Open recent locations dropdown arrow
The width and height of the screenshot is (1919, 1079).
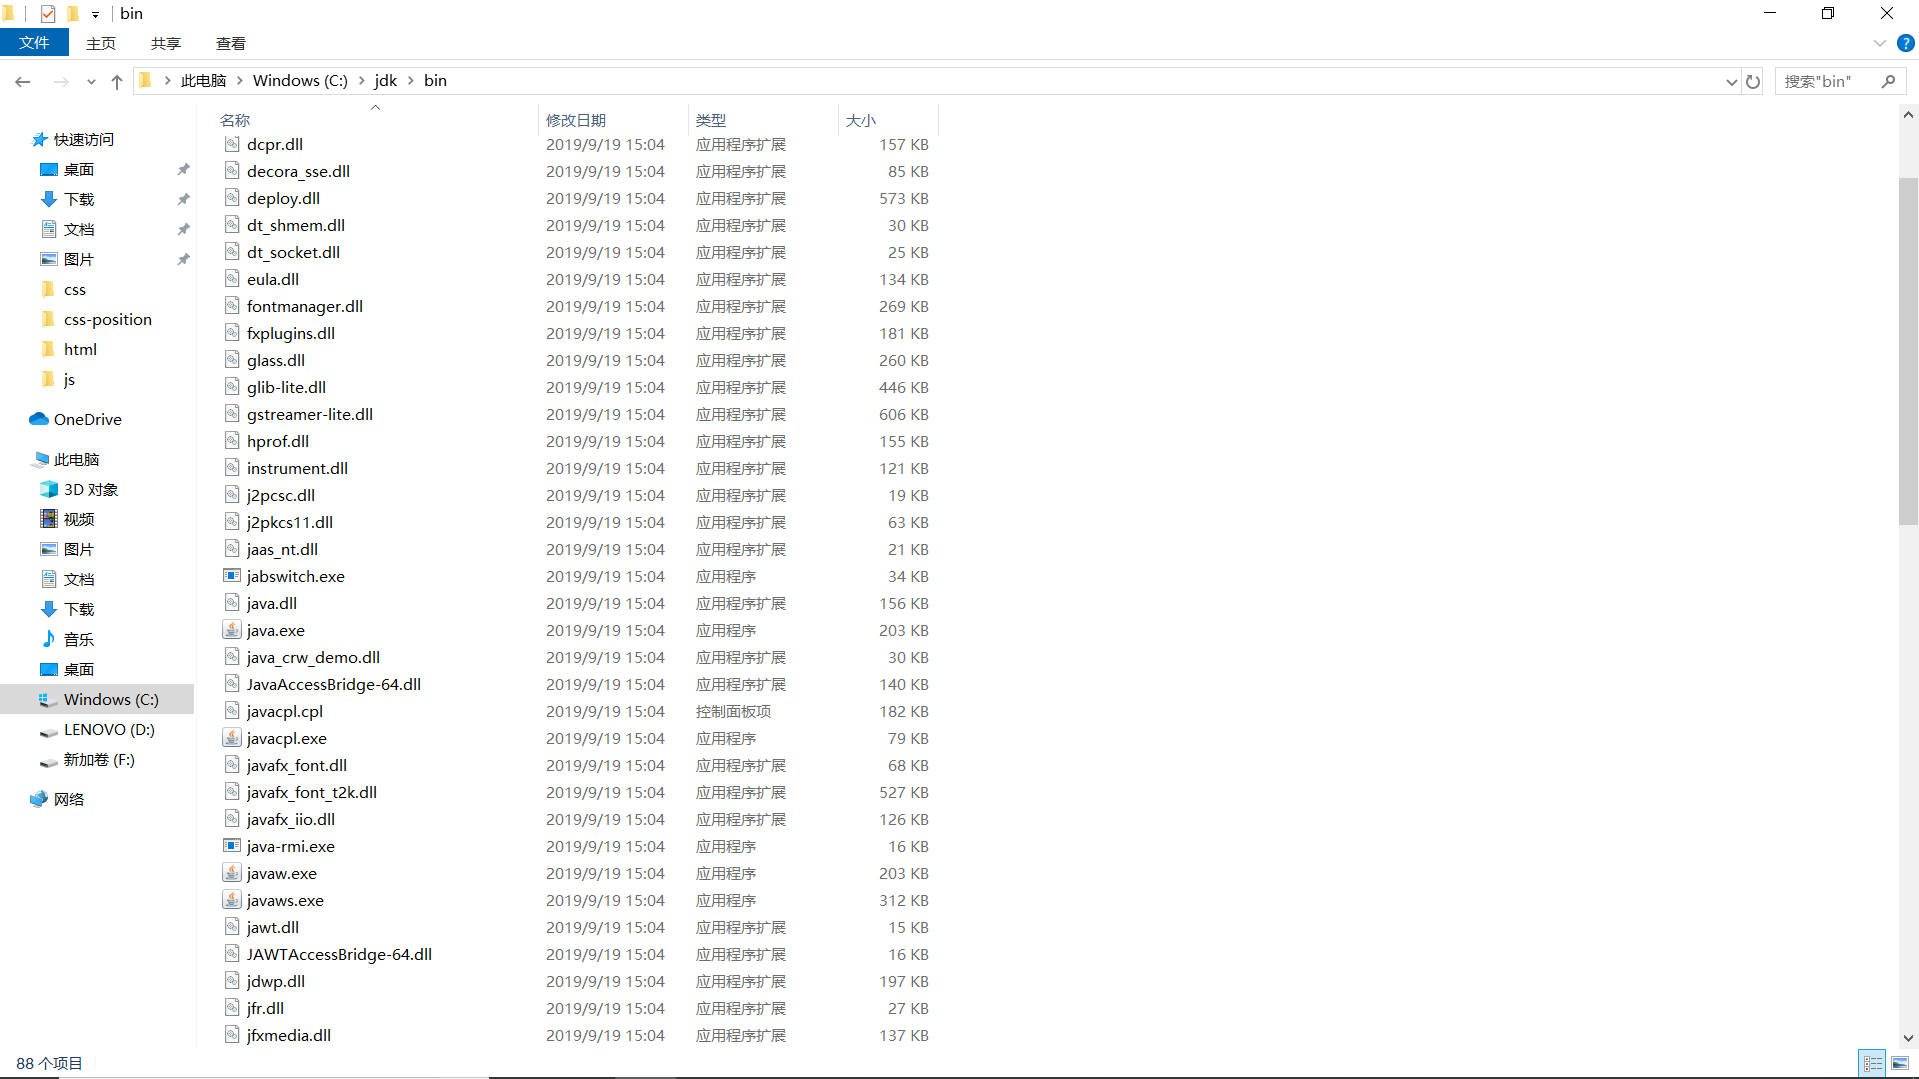click(91, 82)
